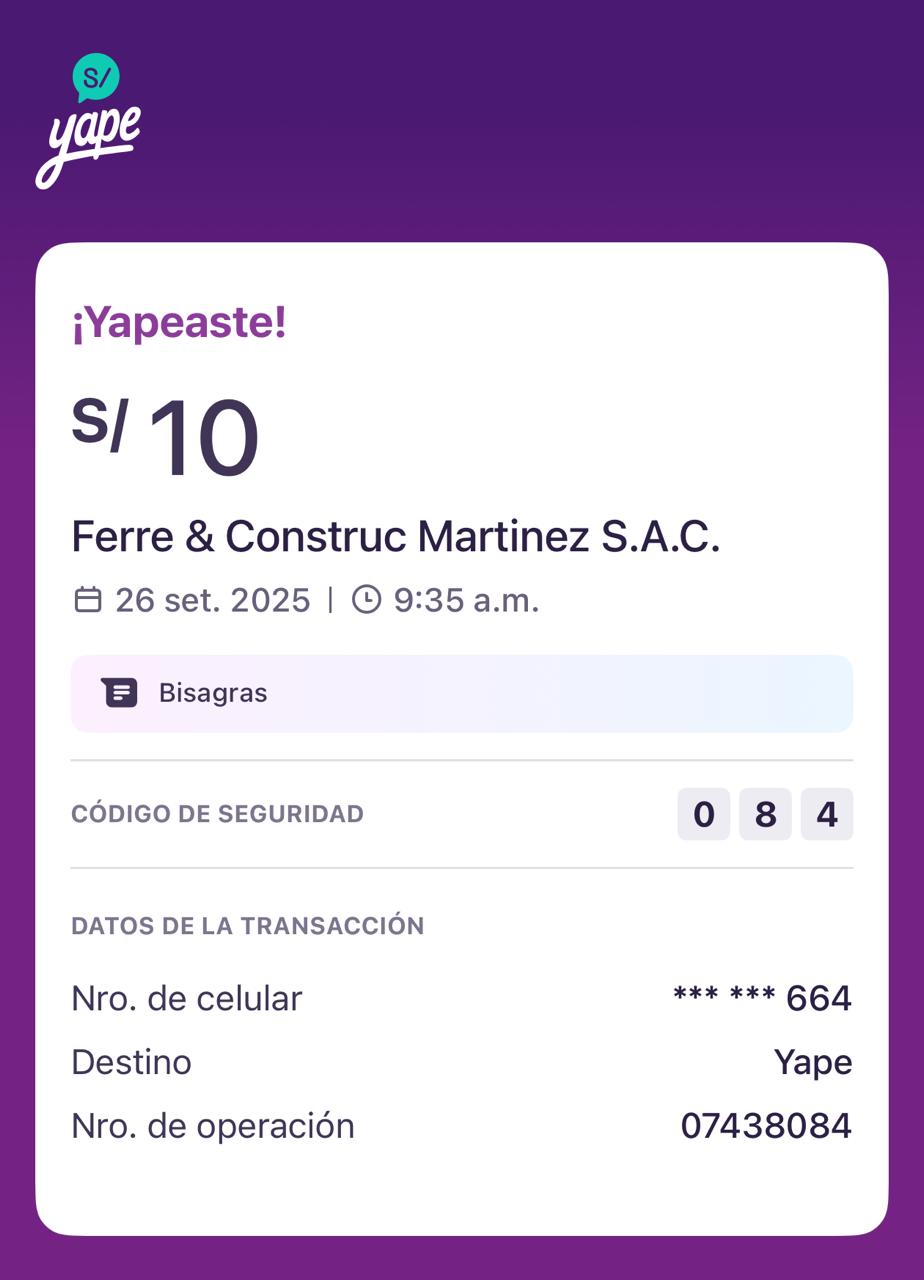Click the teal S/ speech bubble icon
Screen dimensions: 924x1280
[x=96, y=78]
